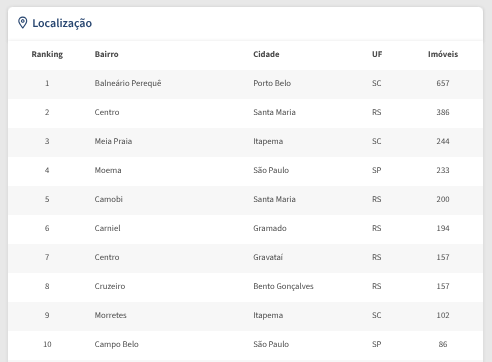Click the Localização section title
492x362 pixels.
click(x=62, y=23)
